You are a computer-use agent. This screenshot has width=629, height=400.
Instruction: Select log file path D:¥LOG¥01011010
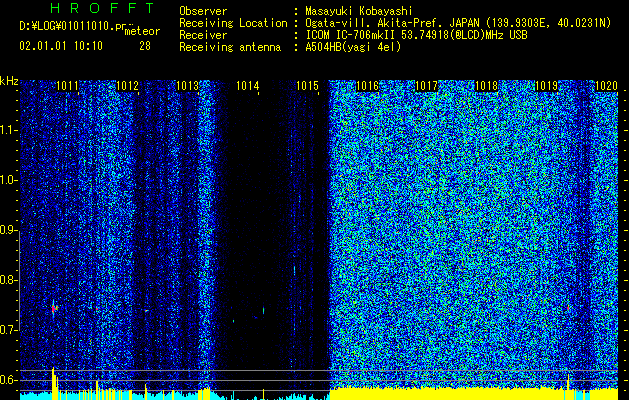[66, 26]
